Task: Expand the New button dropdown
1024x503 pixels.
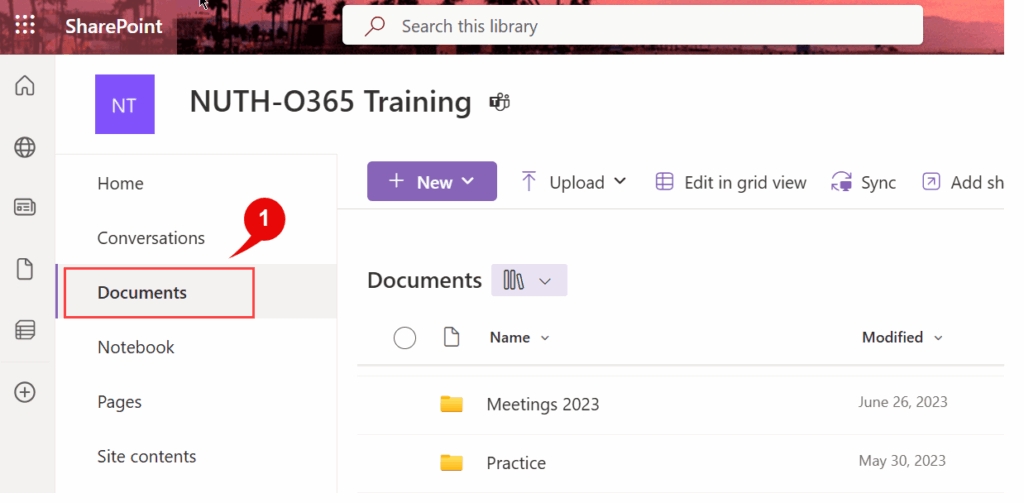Action: tap(432, 182)
